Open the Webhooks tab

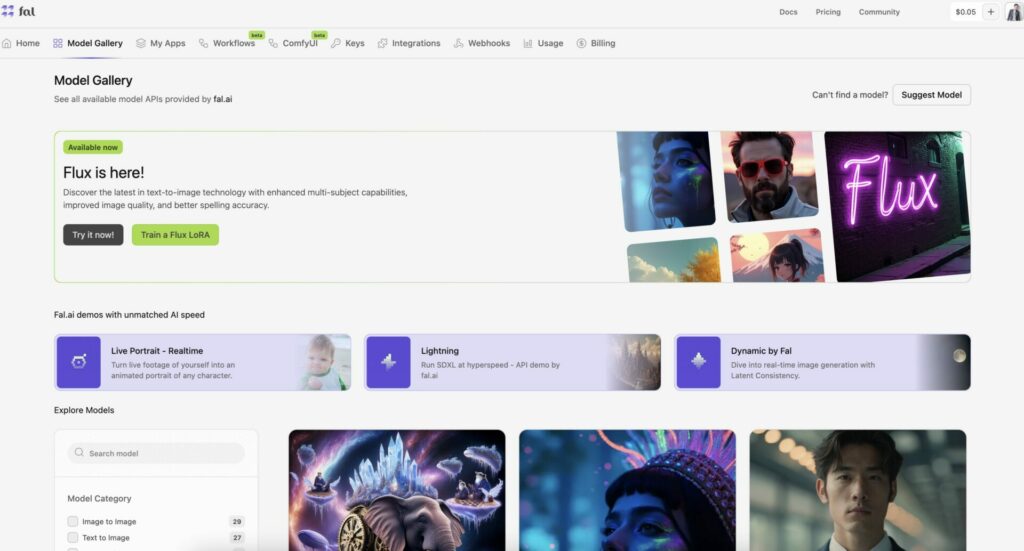pyautogui.click(x=482, y=43)
